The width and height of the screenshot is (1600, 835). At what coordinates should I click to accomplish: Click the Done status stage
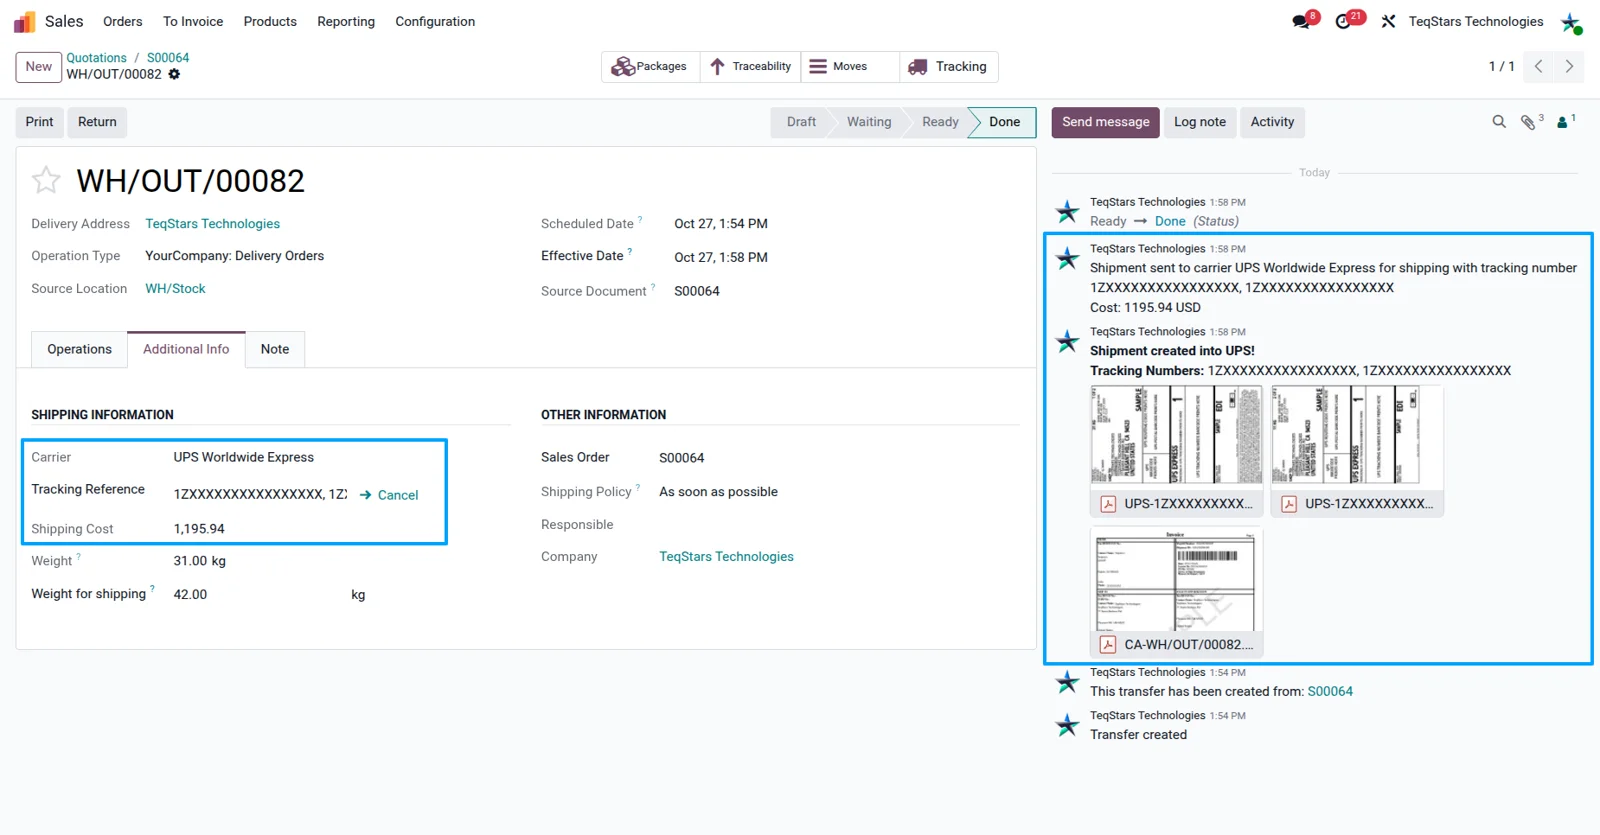1005,122
